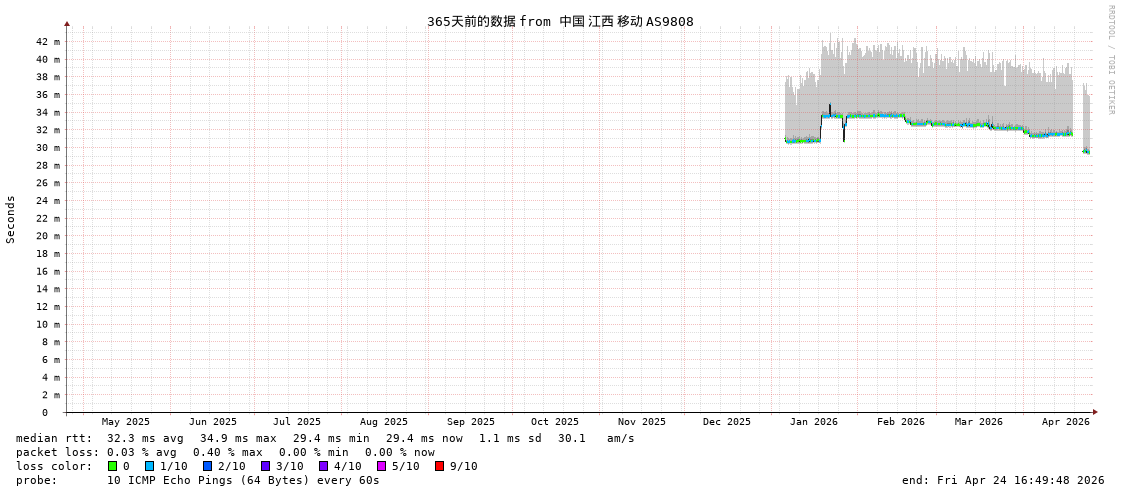Click the Jan 2026 x-axis label
Image resolution: width=1121 pixels, height=494 pixels.
click(x=813, y=422)
